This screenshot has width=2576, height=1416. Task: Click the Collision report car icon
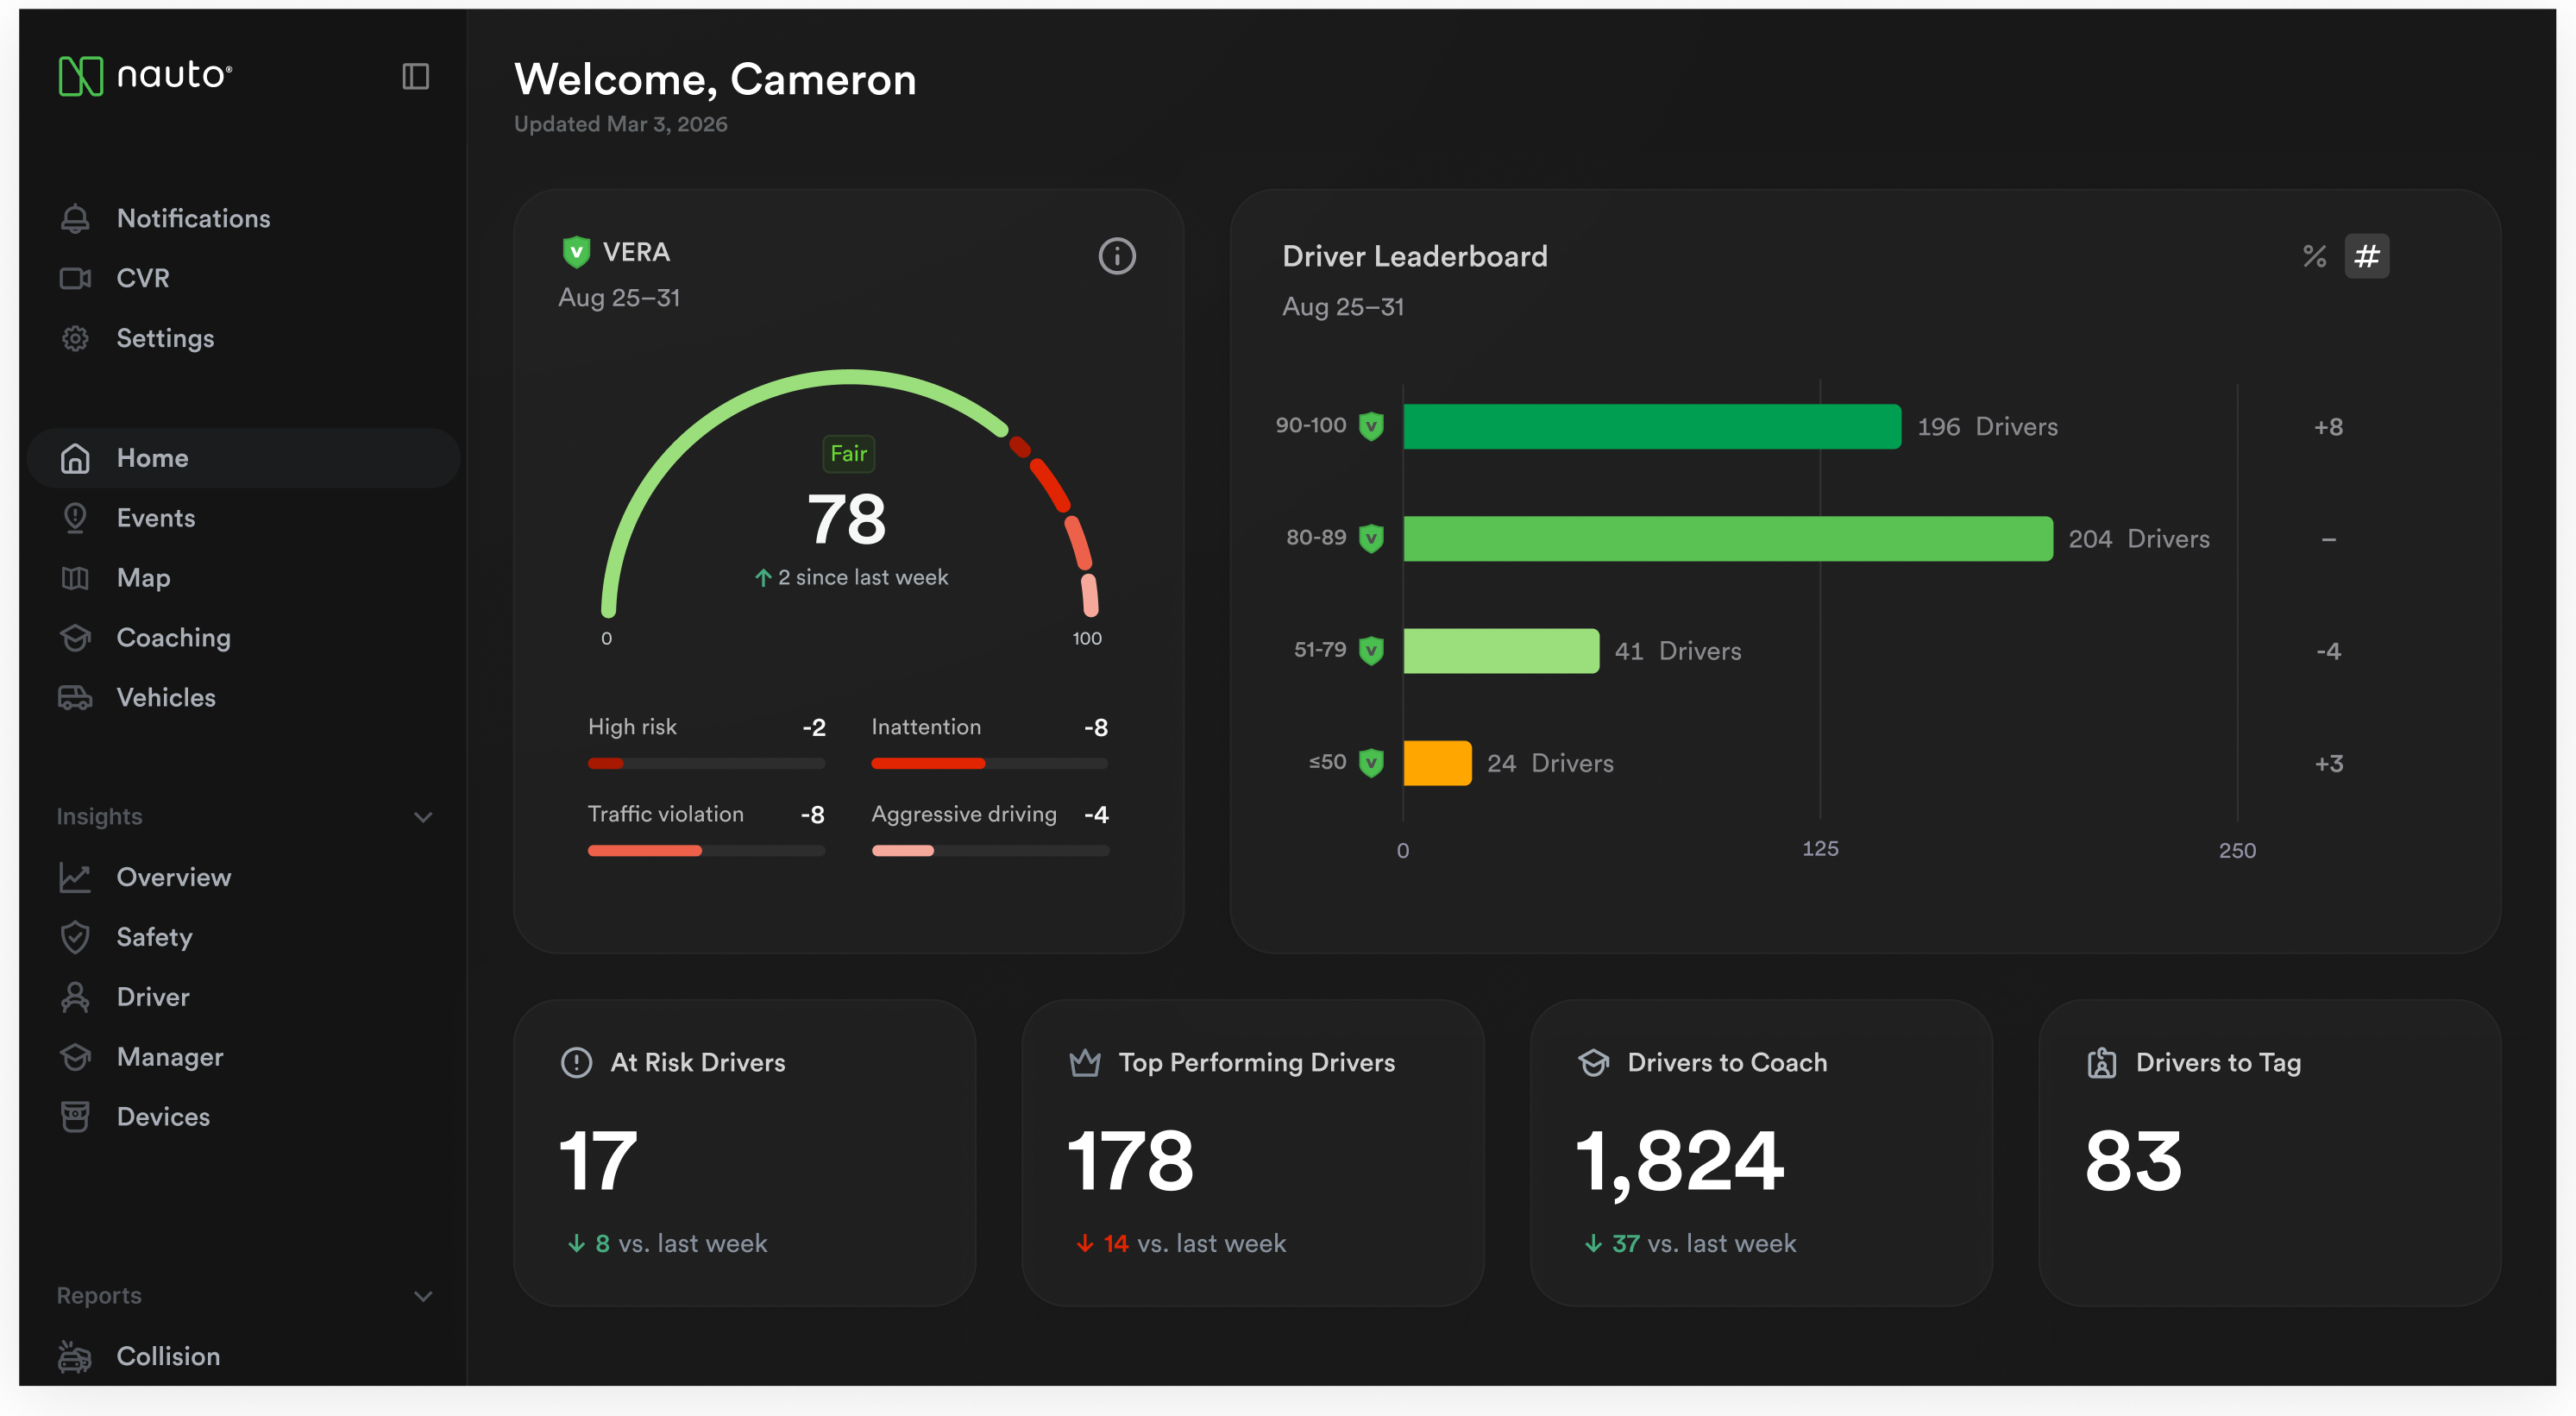pos(75,1356)
